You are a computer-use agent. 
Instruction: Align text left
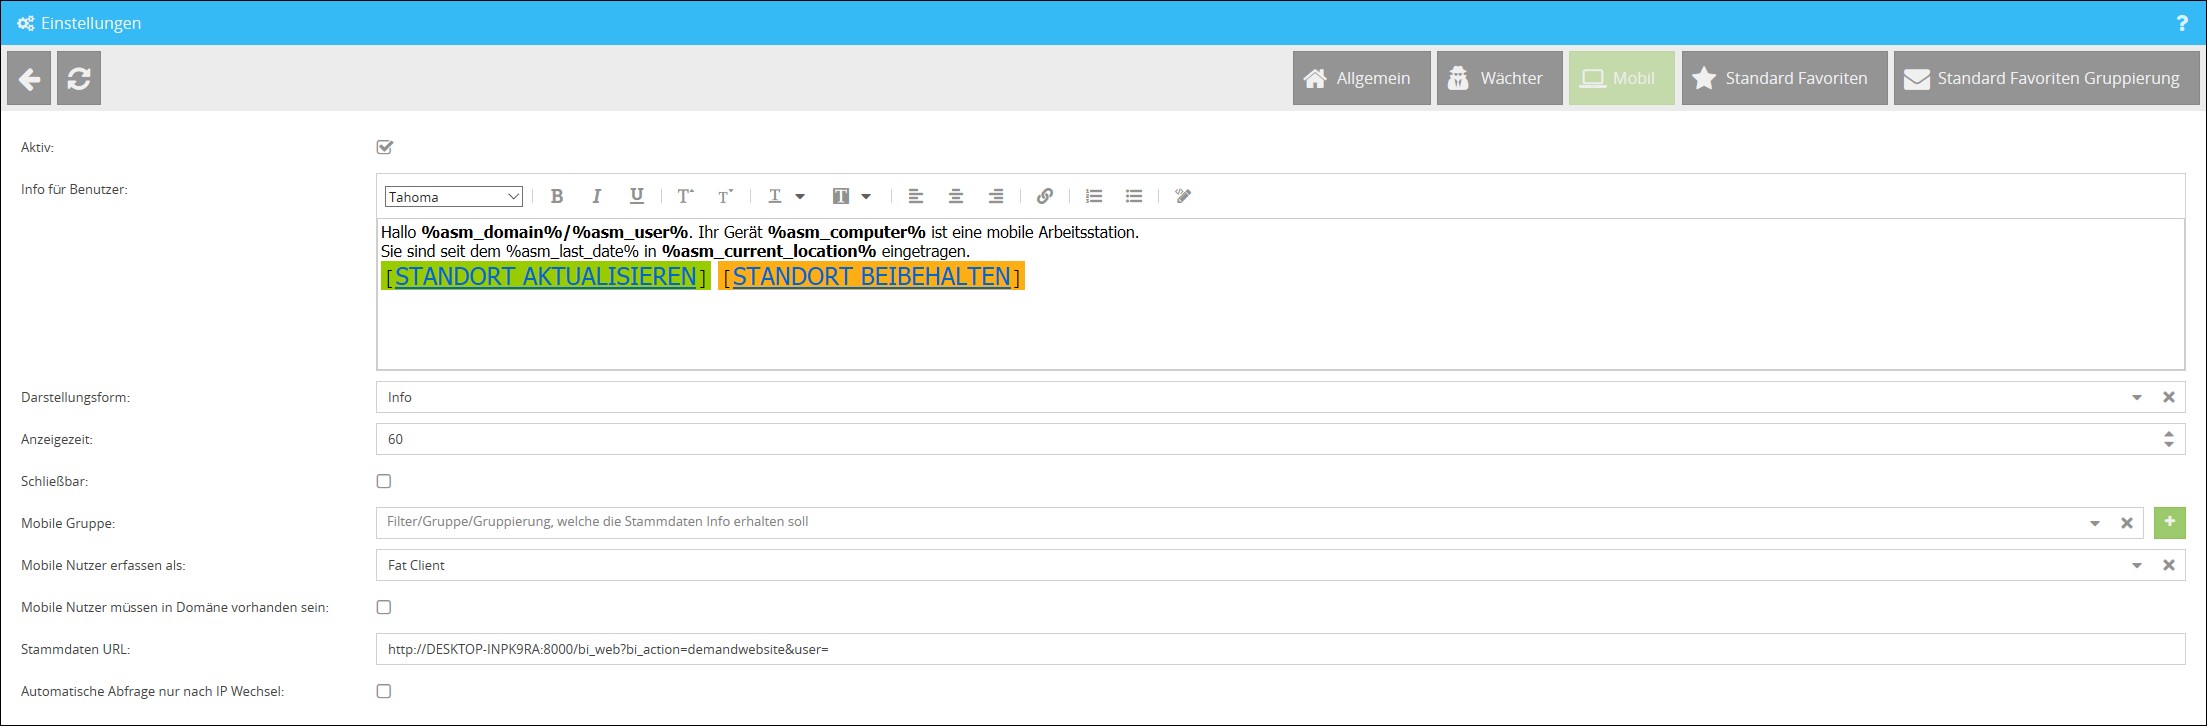[x=915, y=196]
